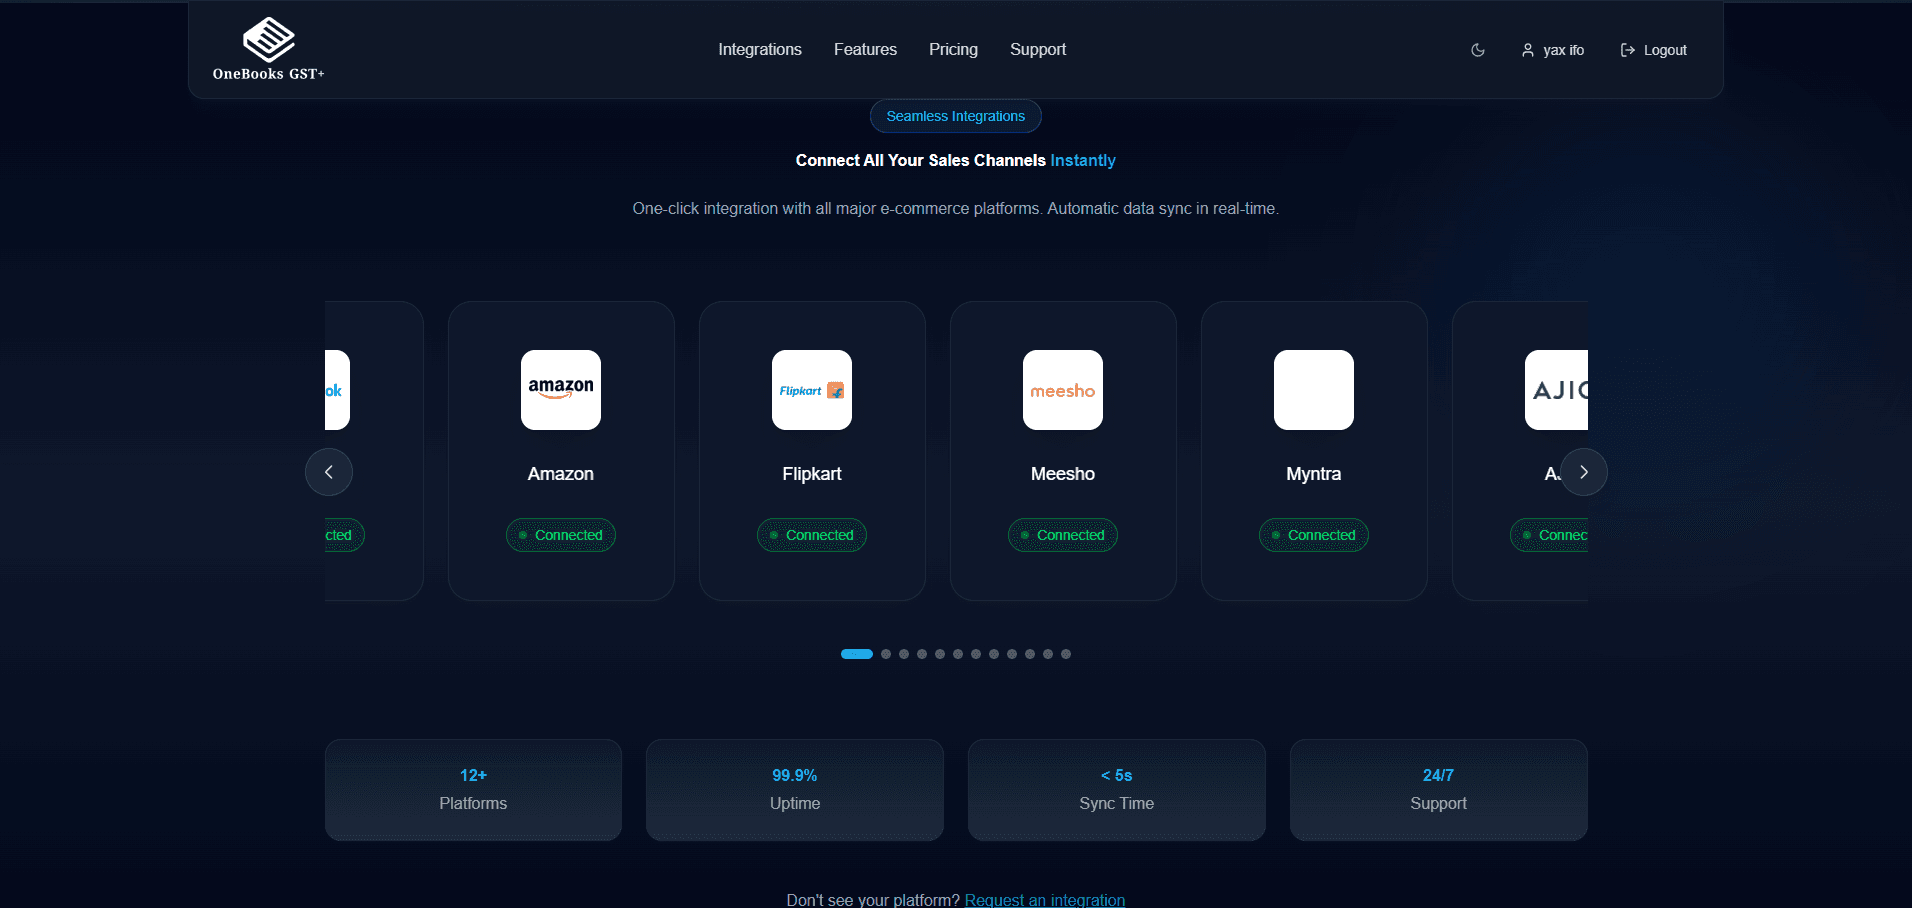
Task: Show next carousel slide with right chevron
Action: [x=1584, y=472]
